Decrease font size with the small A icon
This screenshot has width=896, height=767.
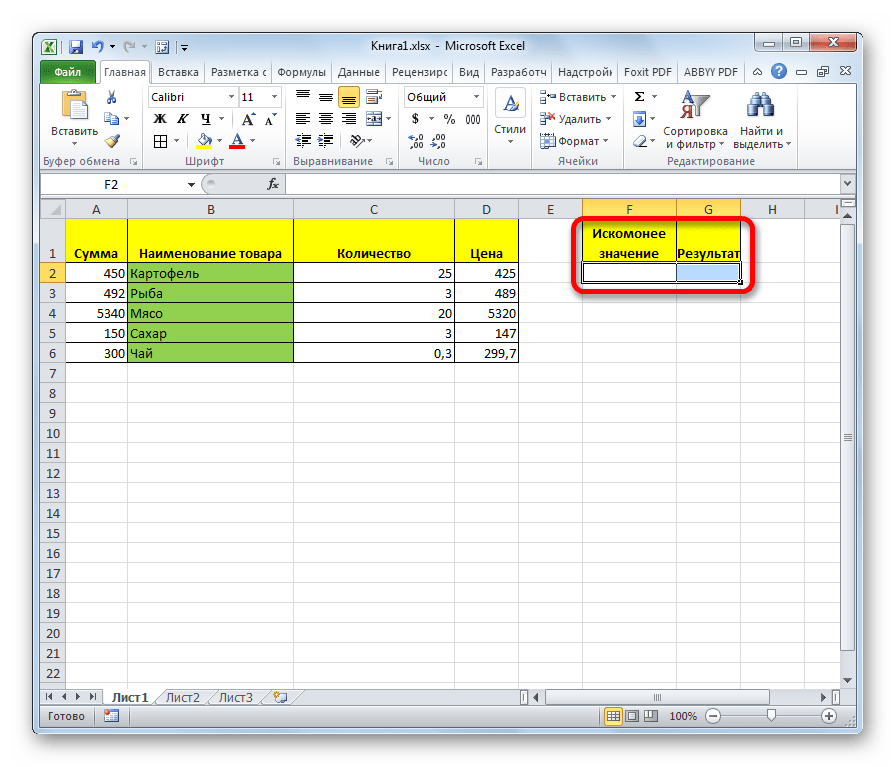(x=270, y=119)
